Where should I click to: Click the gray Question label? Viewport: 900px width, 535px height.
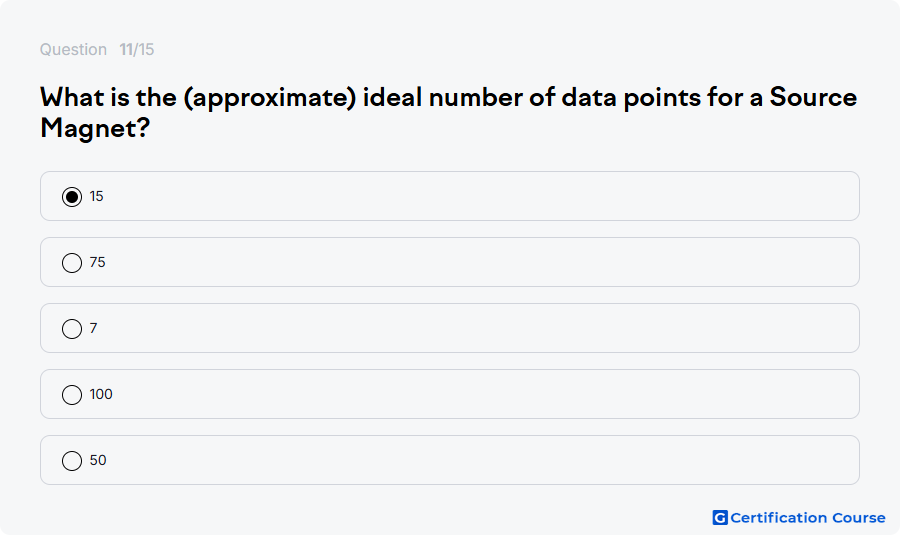click(73, 49)
